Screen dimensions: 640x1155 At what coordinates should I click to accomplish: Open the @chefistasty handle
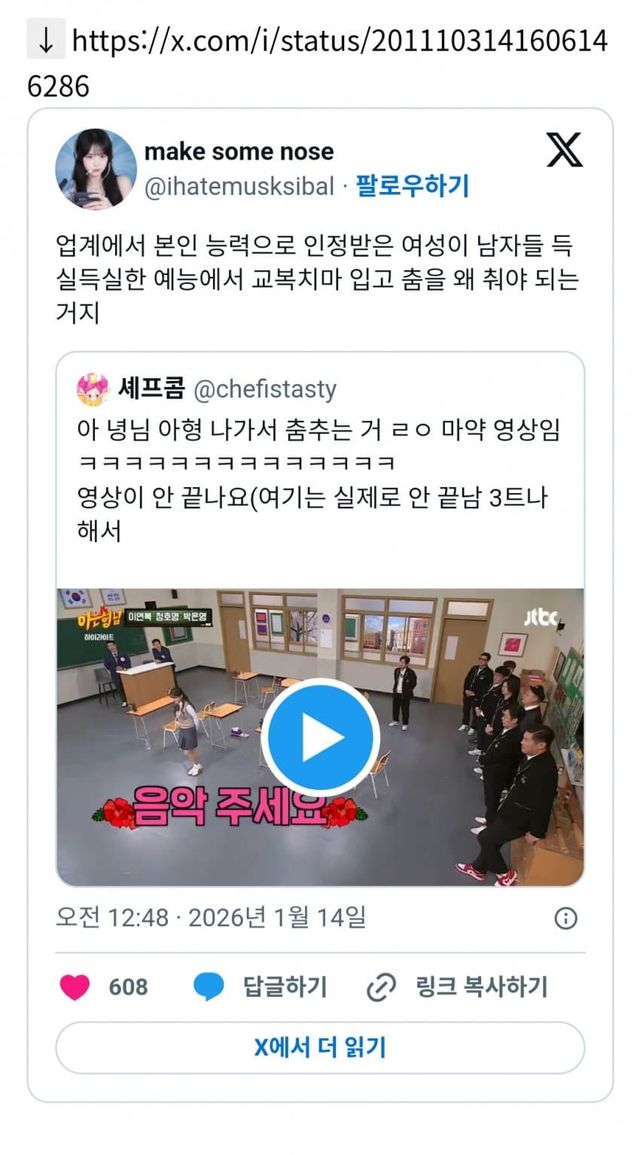(x=265, y=389)
